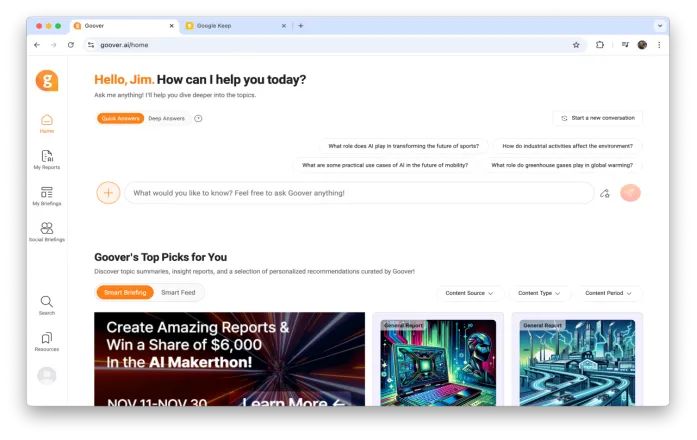
Task: Open the tab search dropdown arrow
Action: 660,26
